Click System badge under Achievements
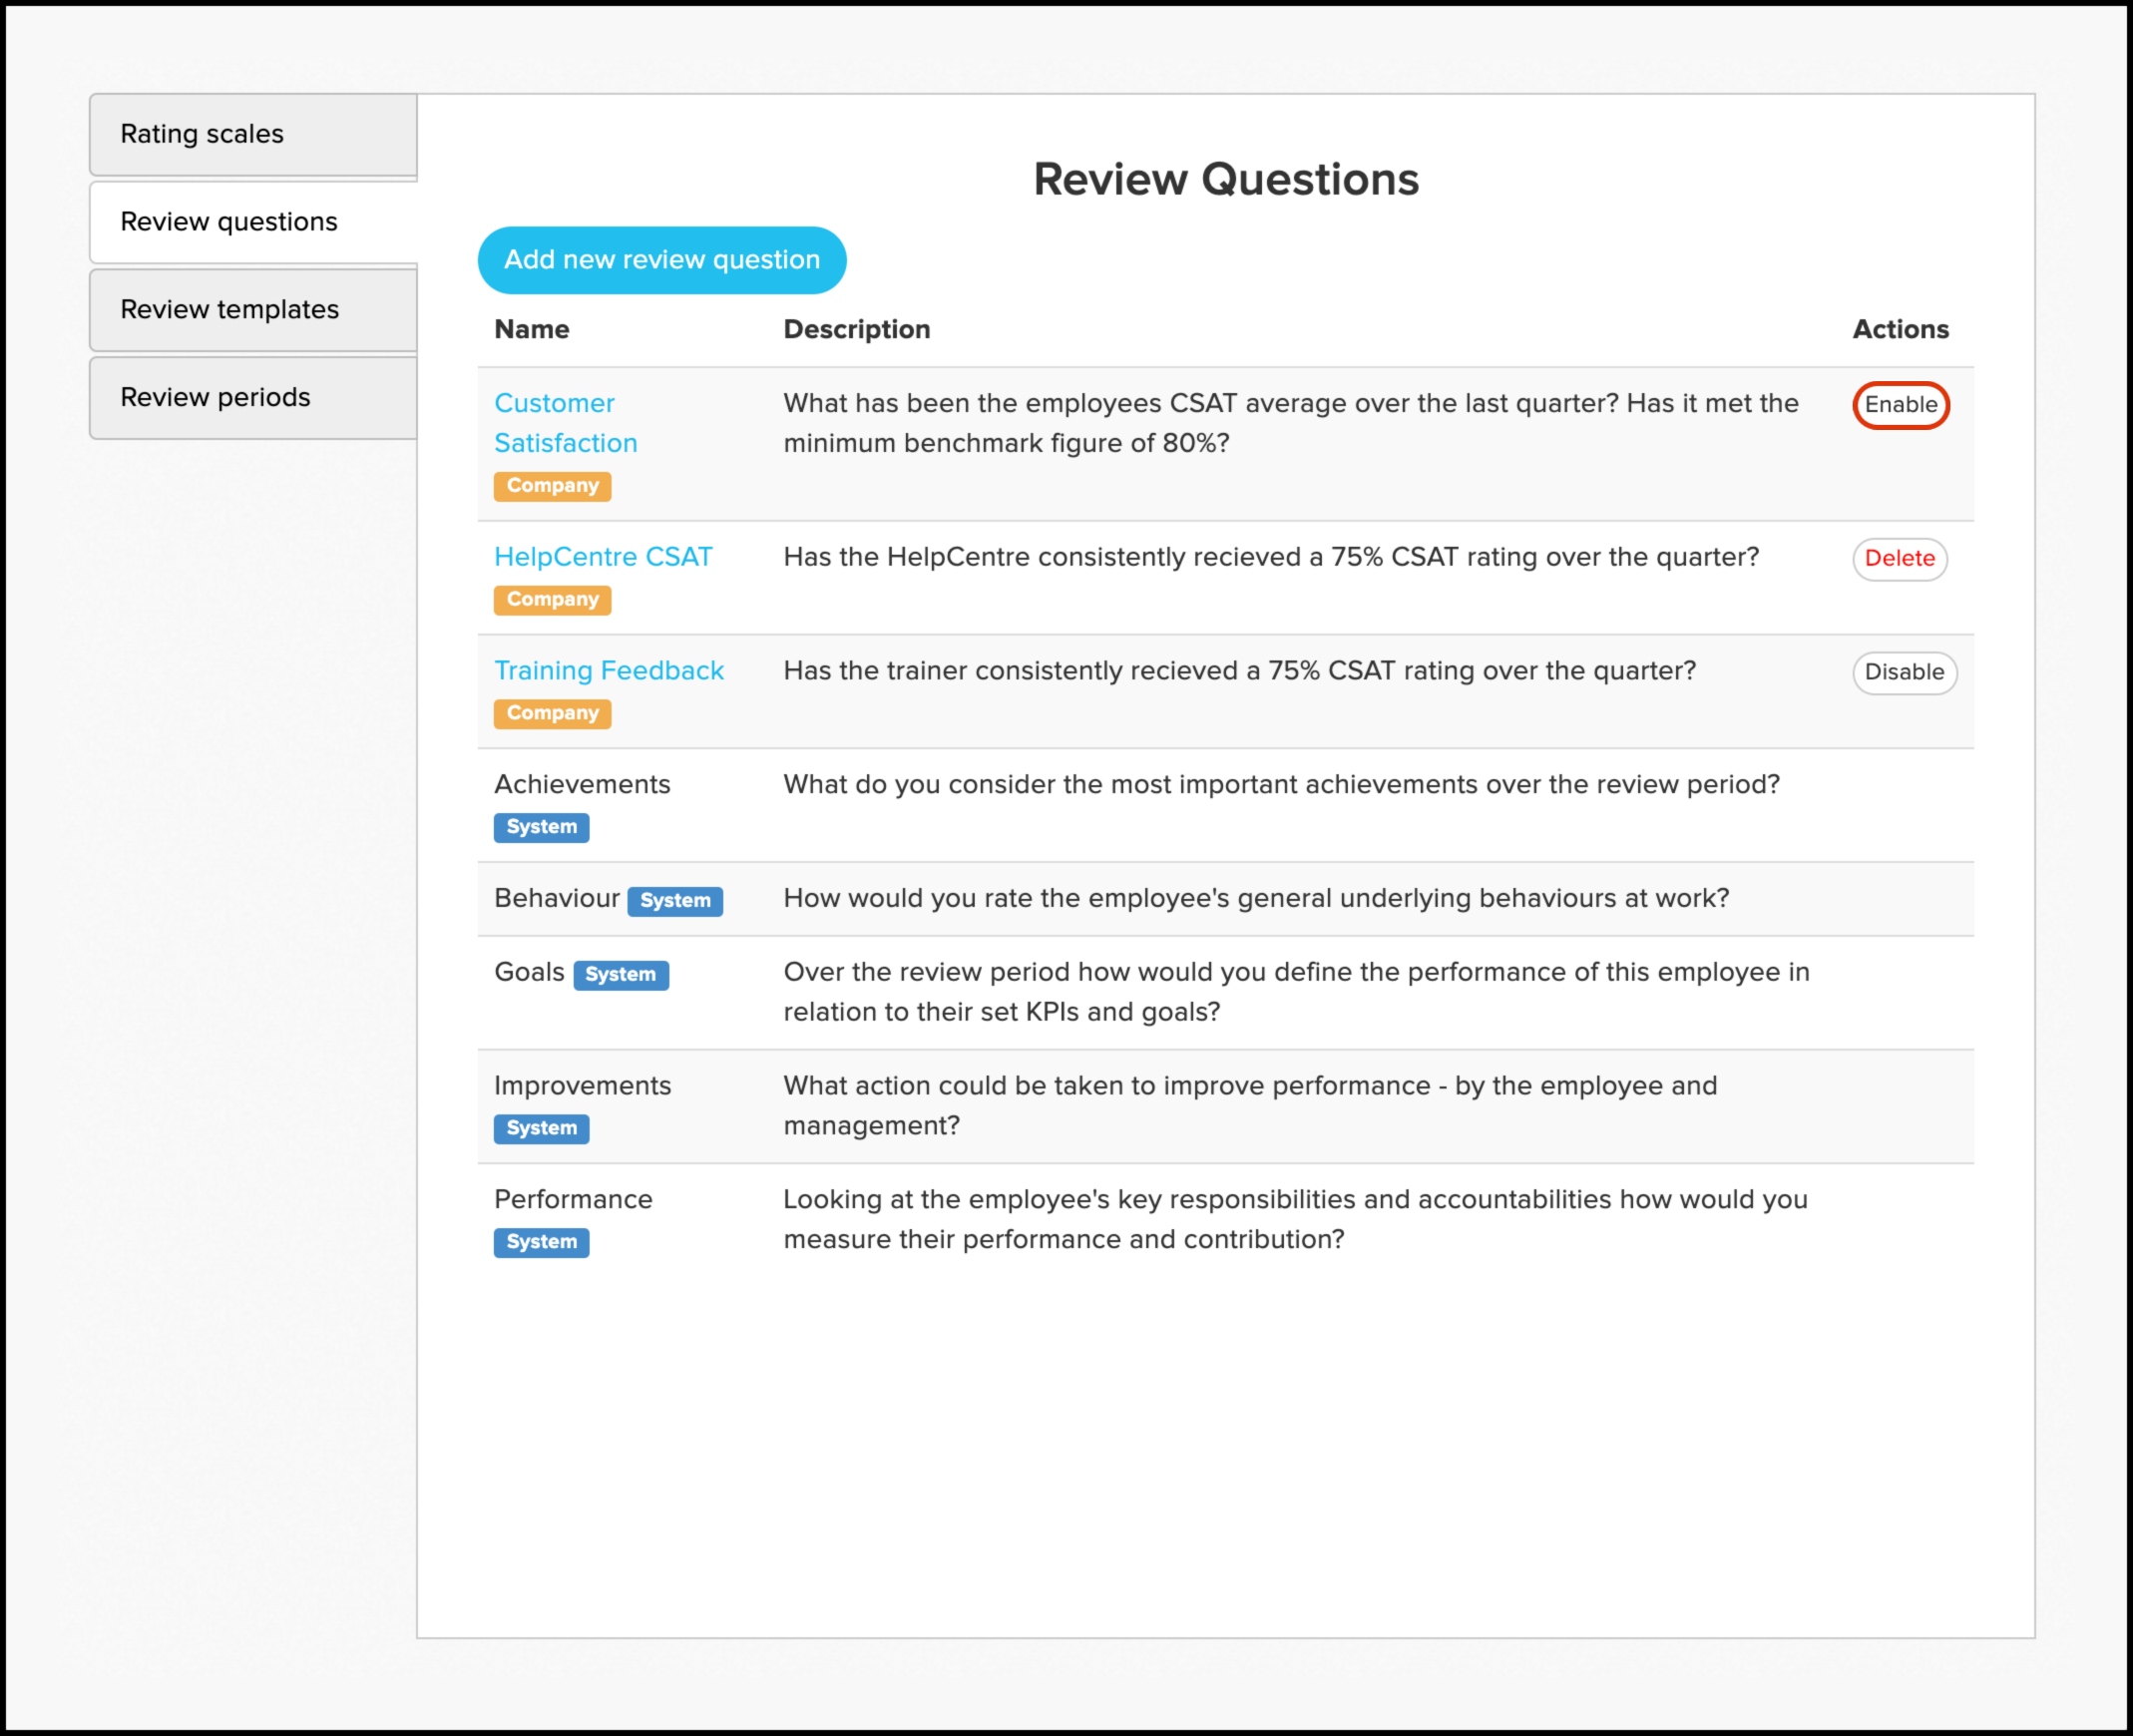2133x1736 pixels. pyautogui.click(x=541, y=828)
